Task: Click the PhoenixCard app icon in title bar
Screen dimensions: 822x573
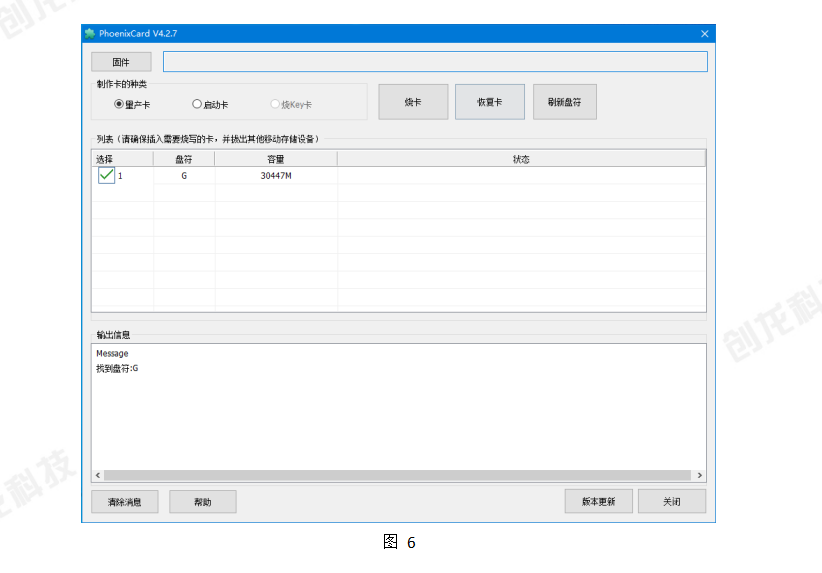Action: pyautogui.click(x=90, y=34)
